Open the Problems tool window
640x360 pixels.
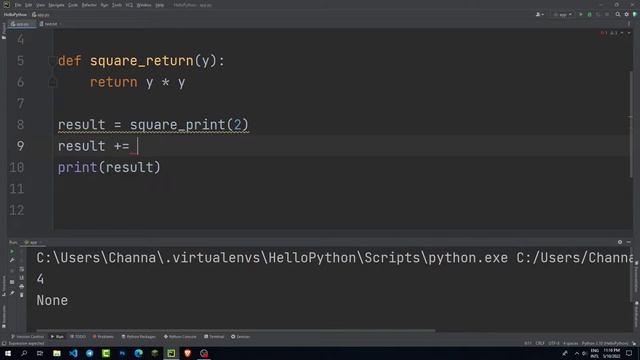click(x=103, y=337)
